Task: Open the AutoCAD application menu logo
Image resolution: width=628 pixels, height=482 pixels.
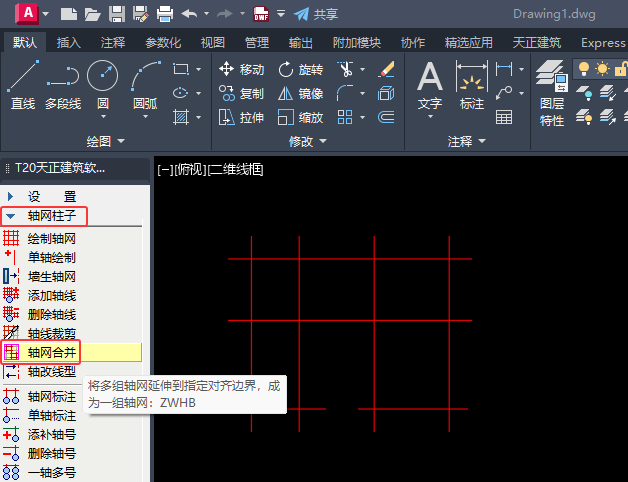Action: (26, 14)
